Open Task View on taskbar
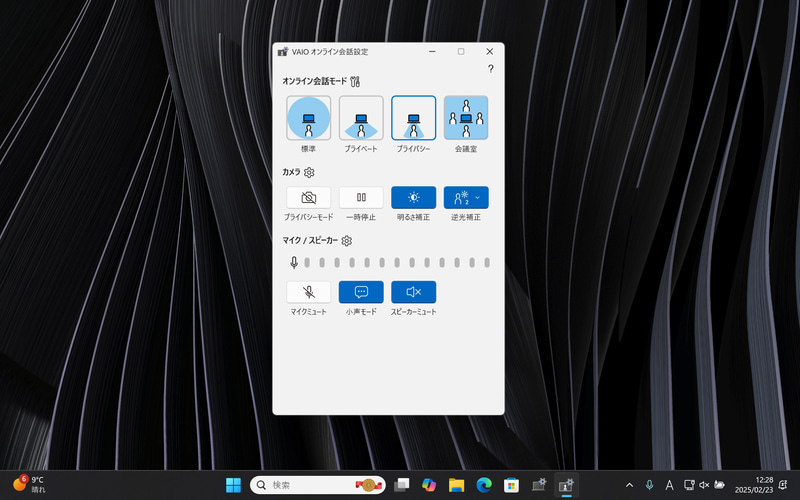The width and height of the screenshot is (800, 500). point(402,485)
